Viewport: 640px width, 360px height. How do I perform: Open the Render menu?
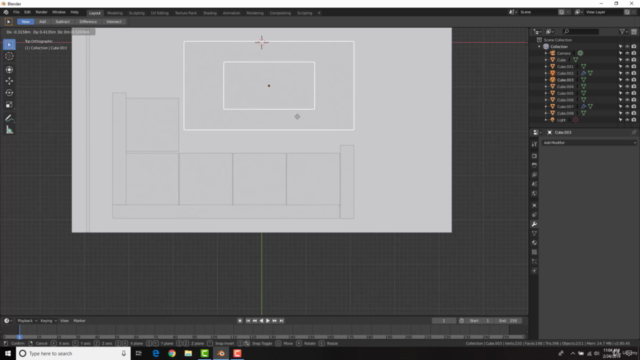(x=41, y=13)
